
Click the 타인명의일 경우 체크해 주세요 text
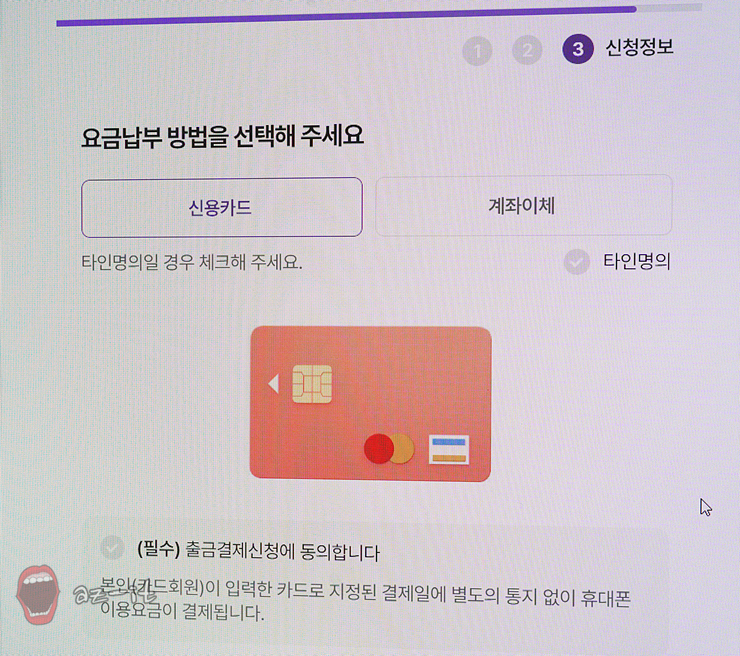(192, 262)
